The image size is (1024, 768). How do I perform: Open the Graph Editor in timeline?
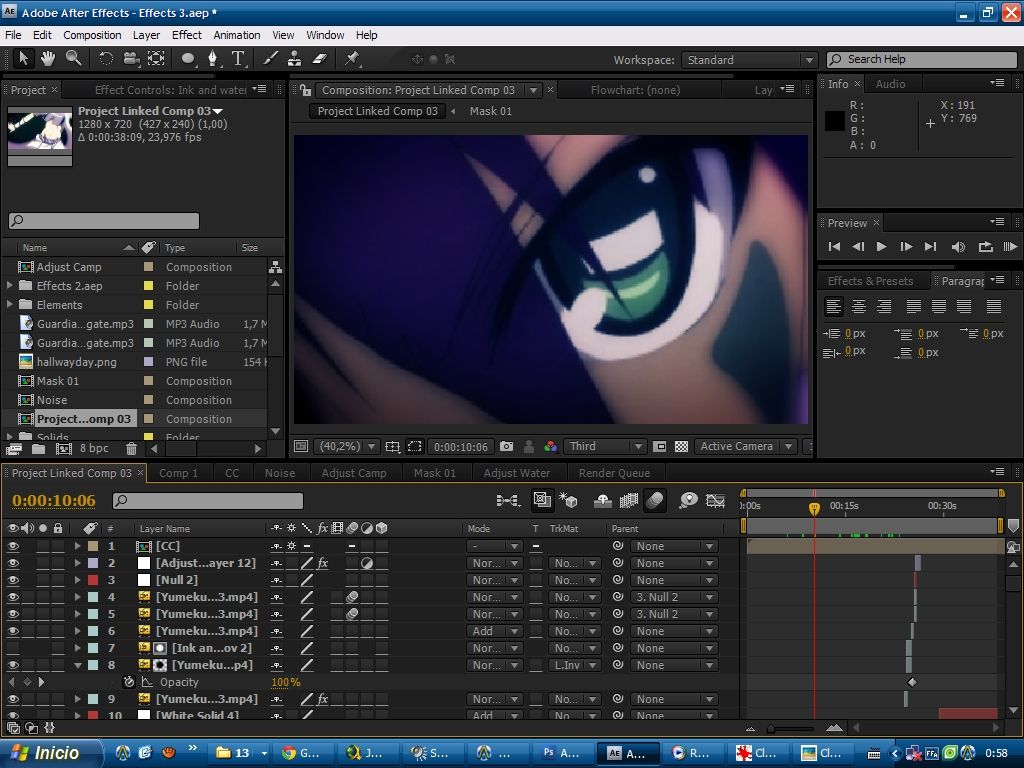[x=715, y=501]
